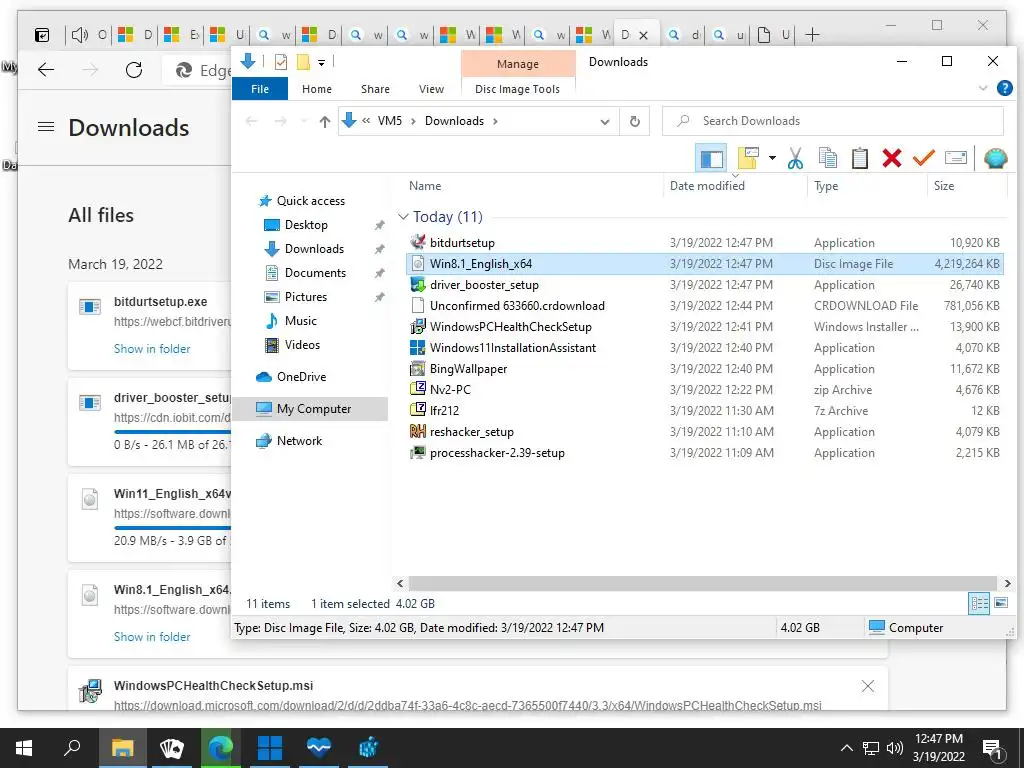This screenshot has width=1024, height=768.
Task: Click the New folder icon in title bar
Action: coord(303,62)
